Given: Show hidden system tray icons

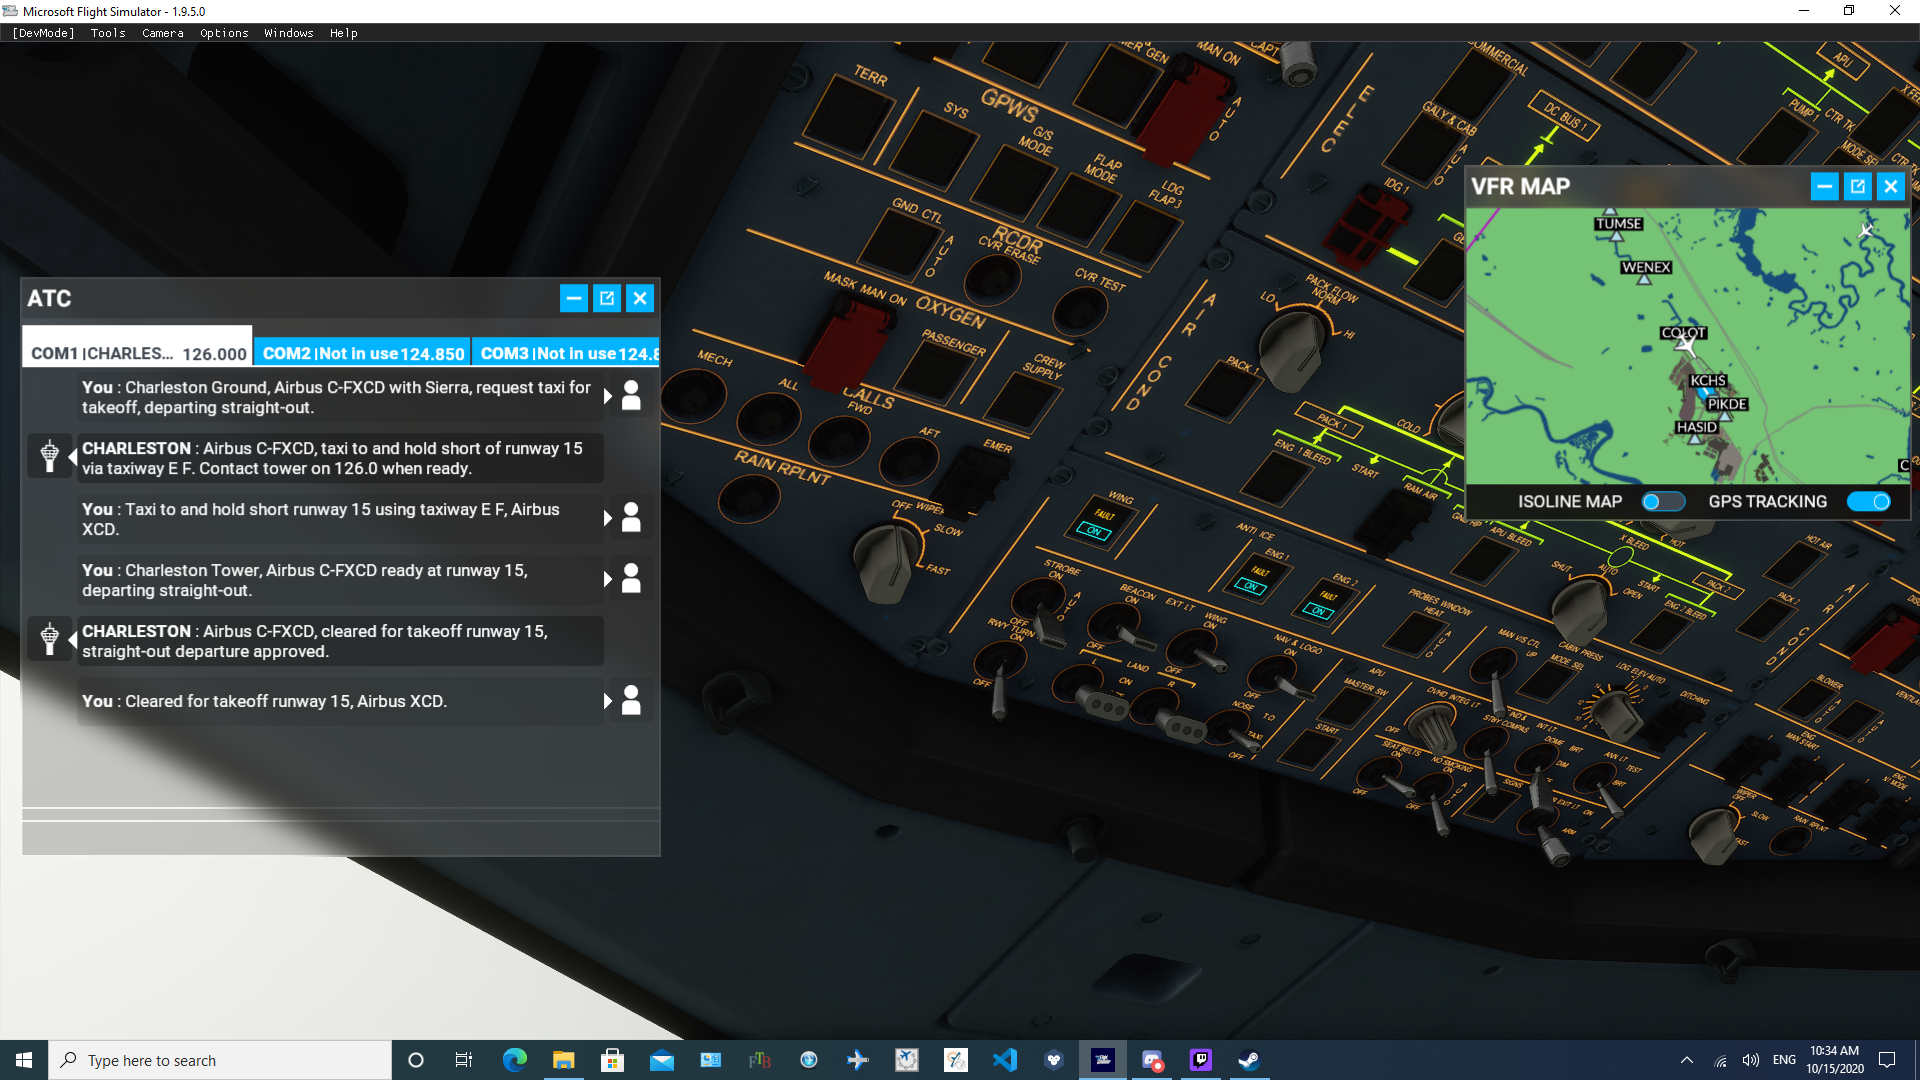Looking at the screenshot, I should 1687,1060.
